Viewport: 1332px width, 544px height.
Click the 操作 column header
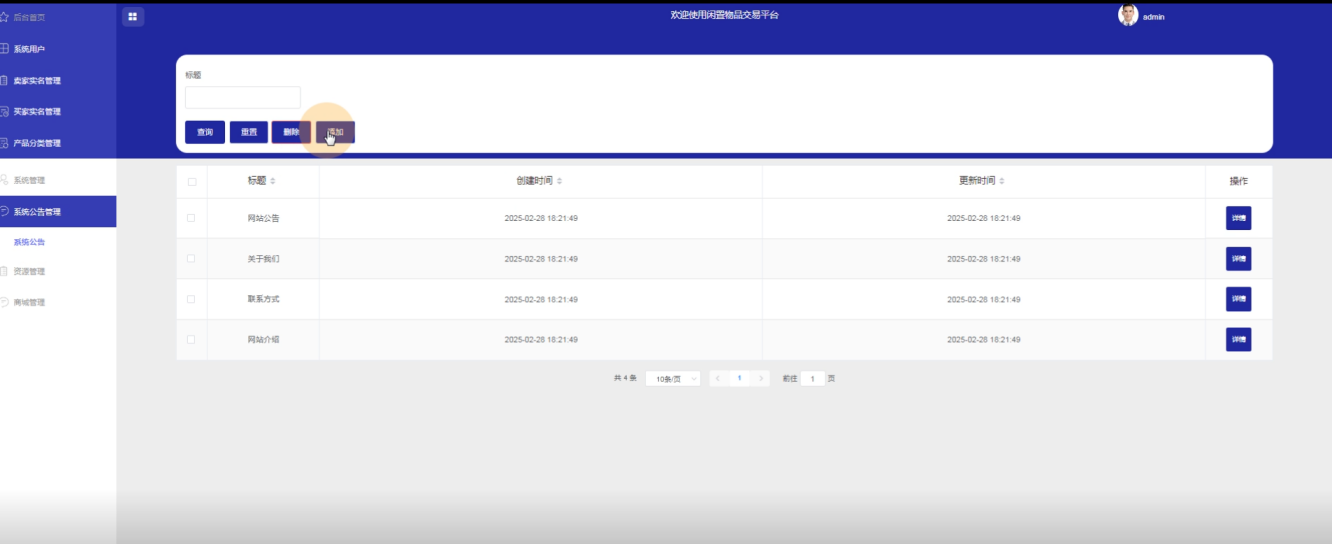point(1238,181)
